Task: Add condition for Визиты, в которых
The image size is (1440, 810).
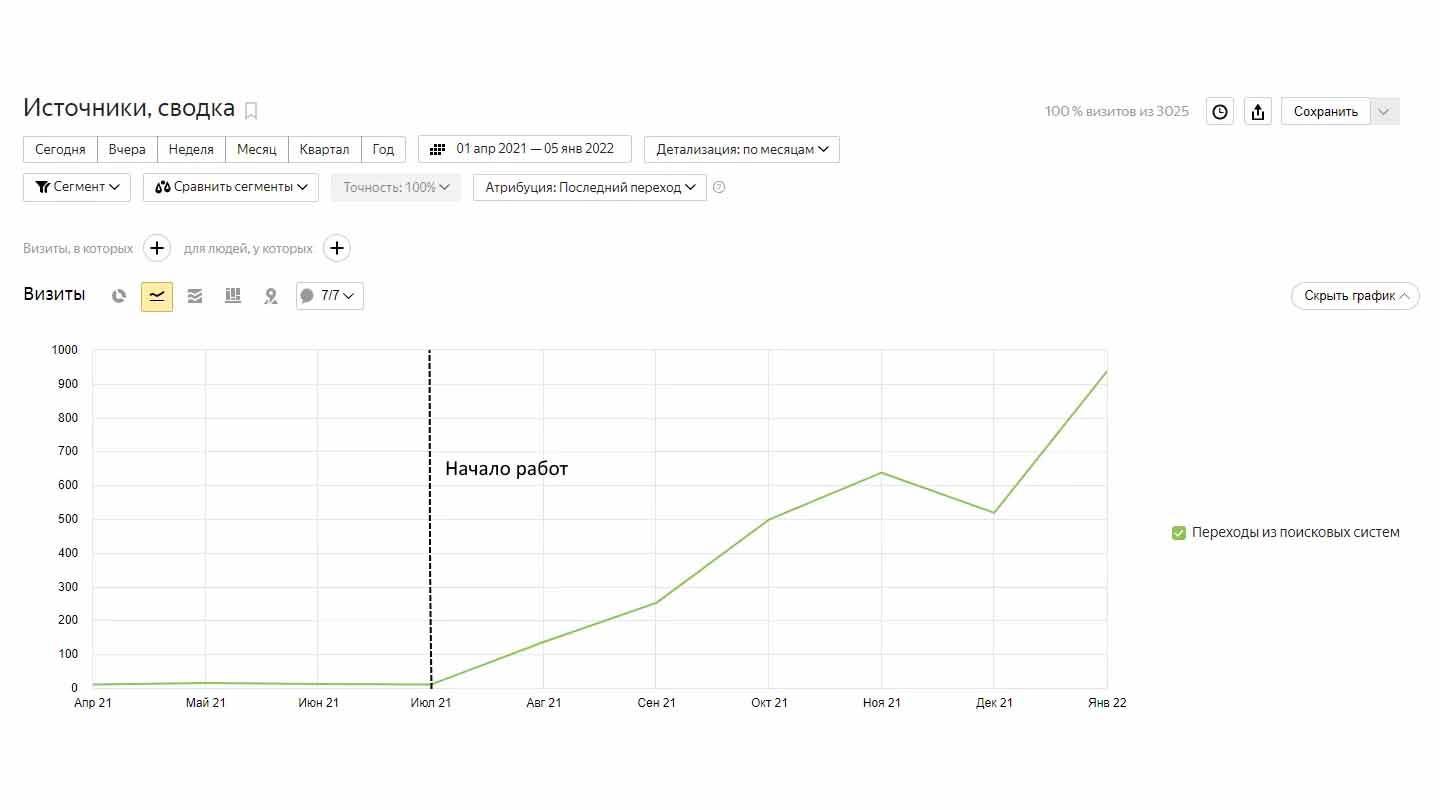Action: click(157, 248)
